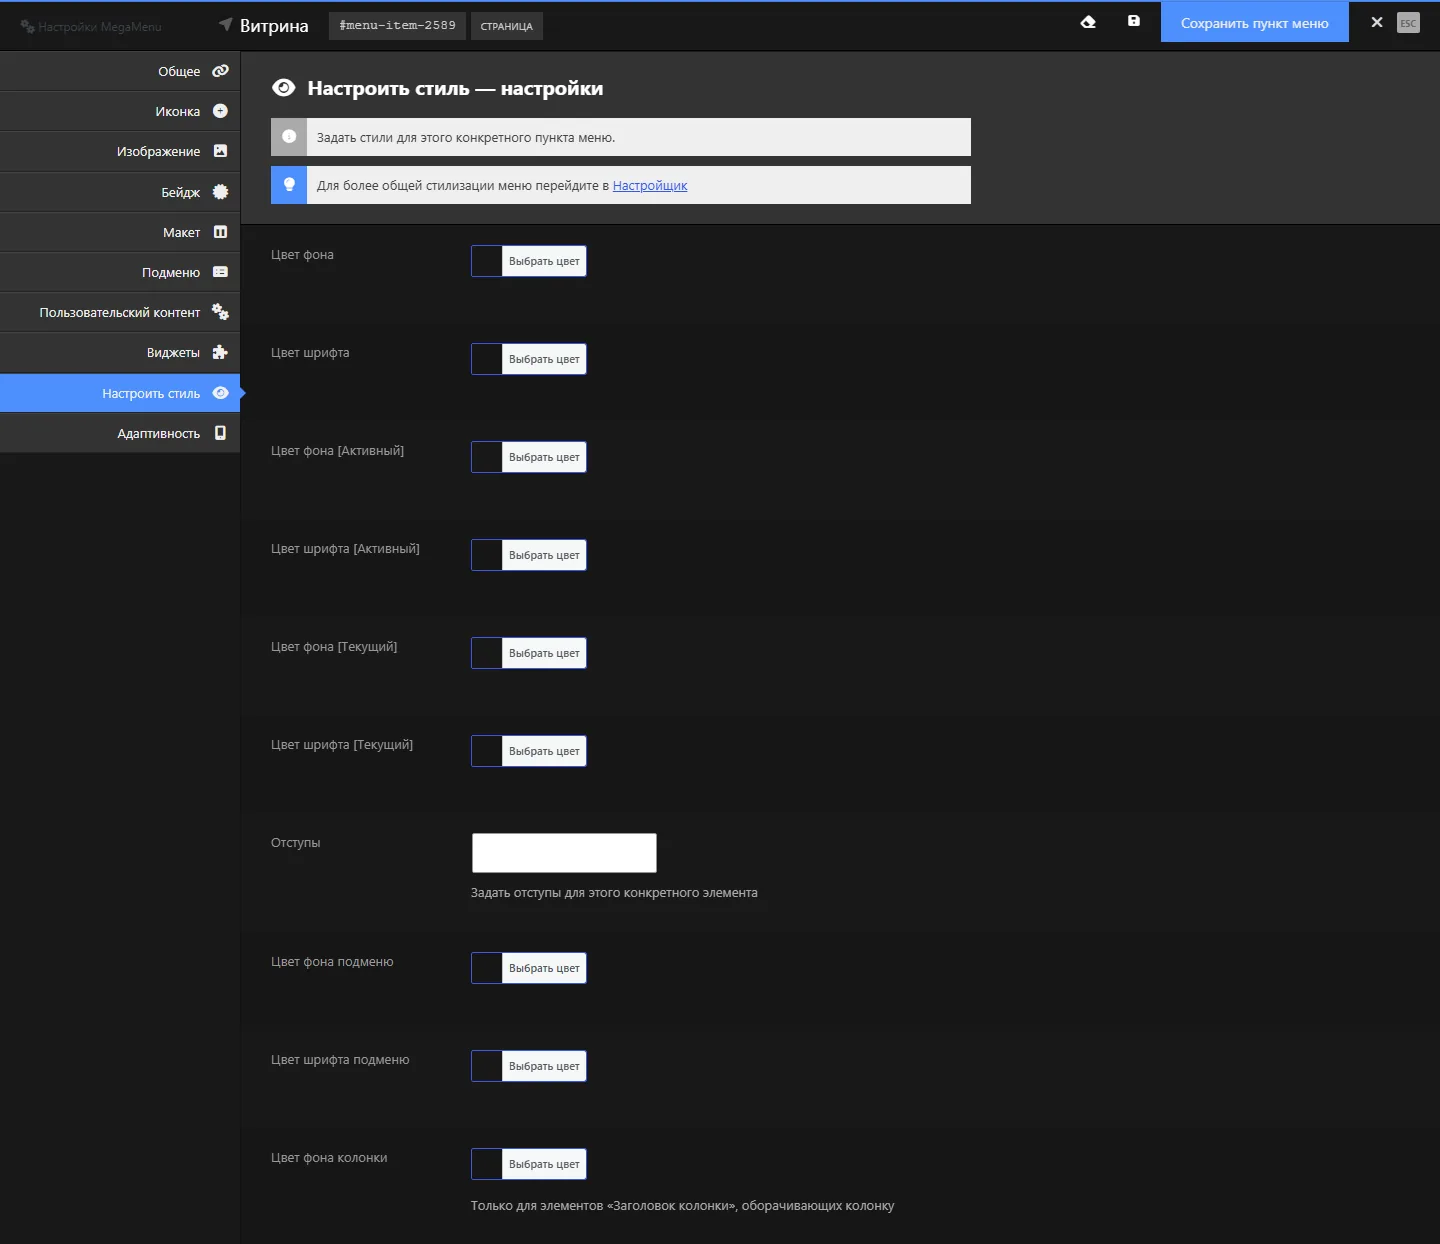Click the picture icon next to Изображение

pyautogui.click(x=221, y=151)
